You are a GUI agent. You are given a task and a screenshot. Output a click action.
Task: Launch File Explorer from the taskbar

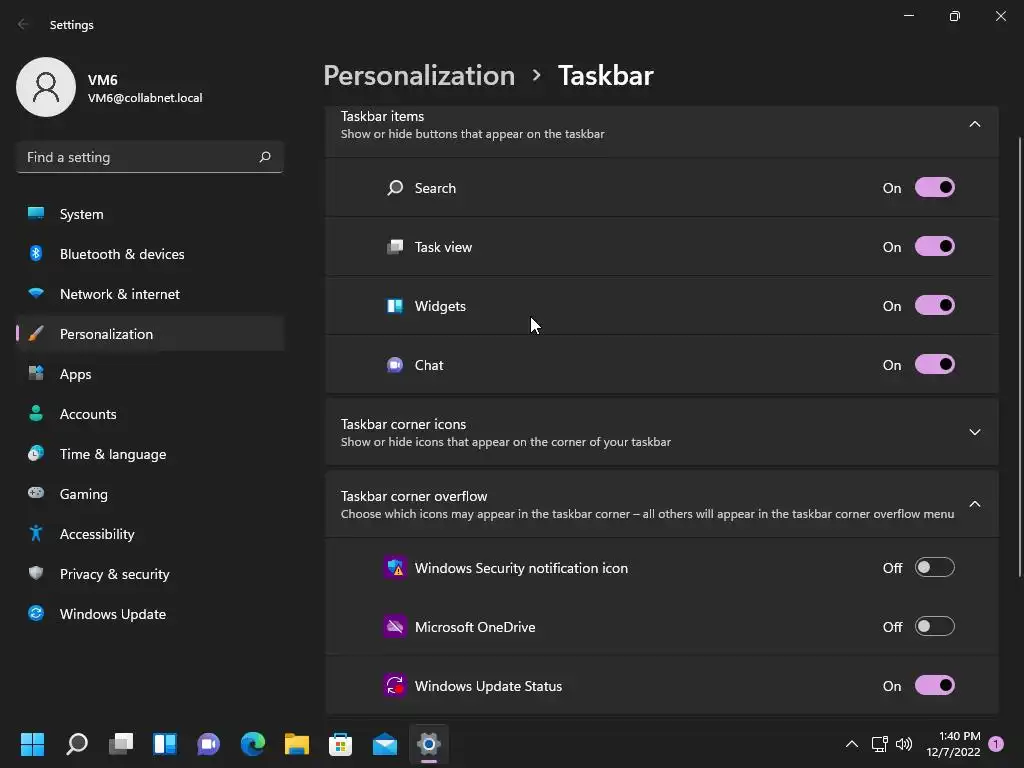(x=297, y=744)
